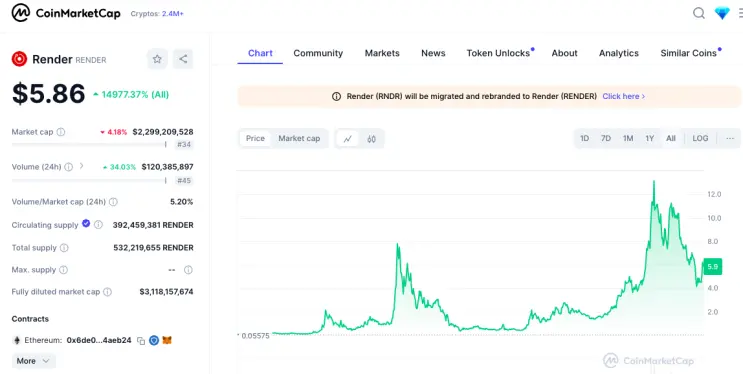Show Max. supply label info icon

[63, 270]
